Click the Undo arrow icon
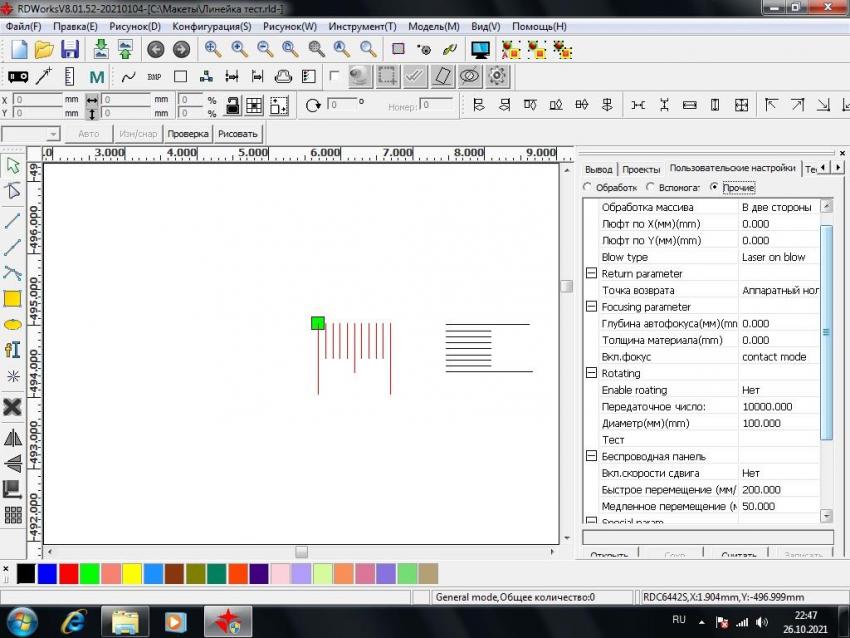Screen dimensions: 850x638 click(x=155, y=49)
